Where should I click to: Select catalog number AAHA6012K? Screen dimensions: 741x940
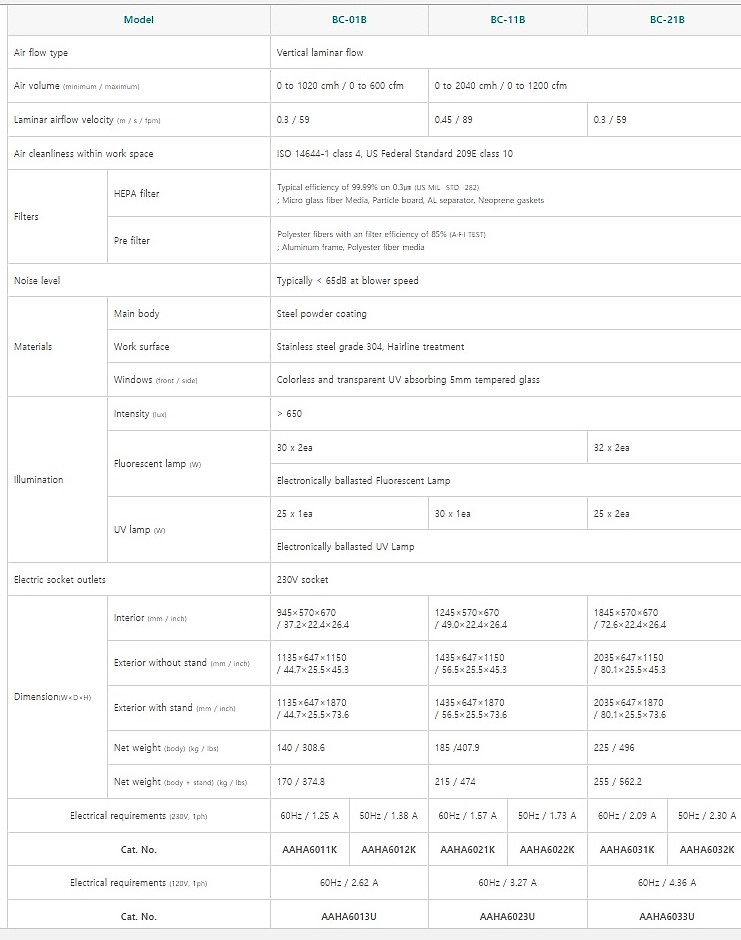(x=388, y=850)
